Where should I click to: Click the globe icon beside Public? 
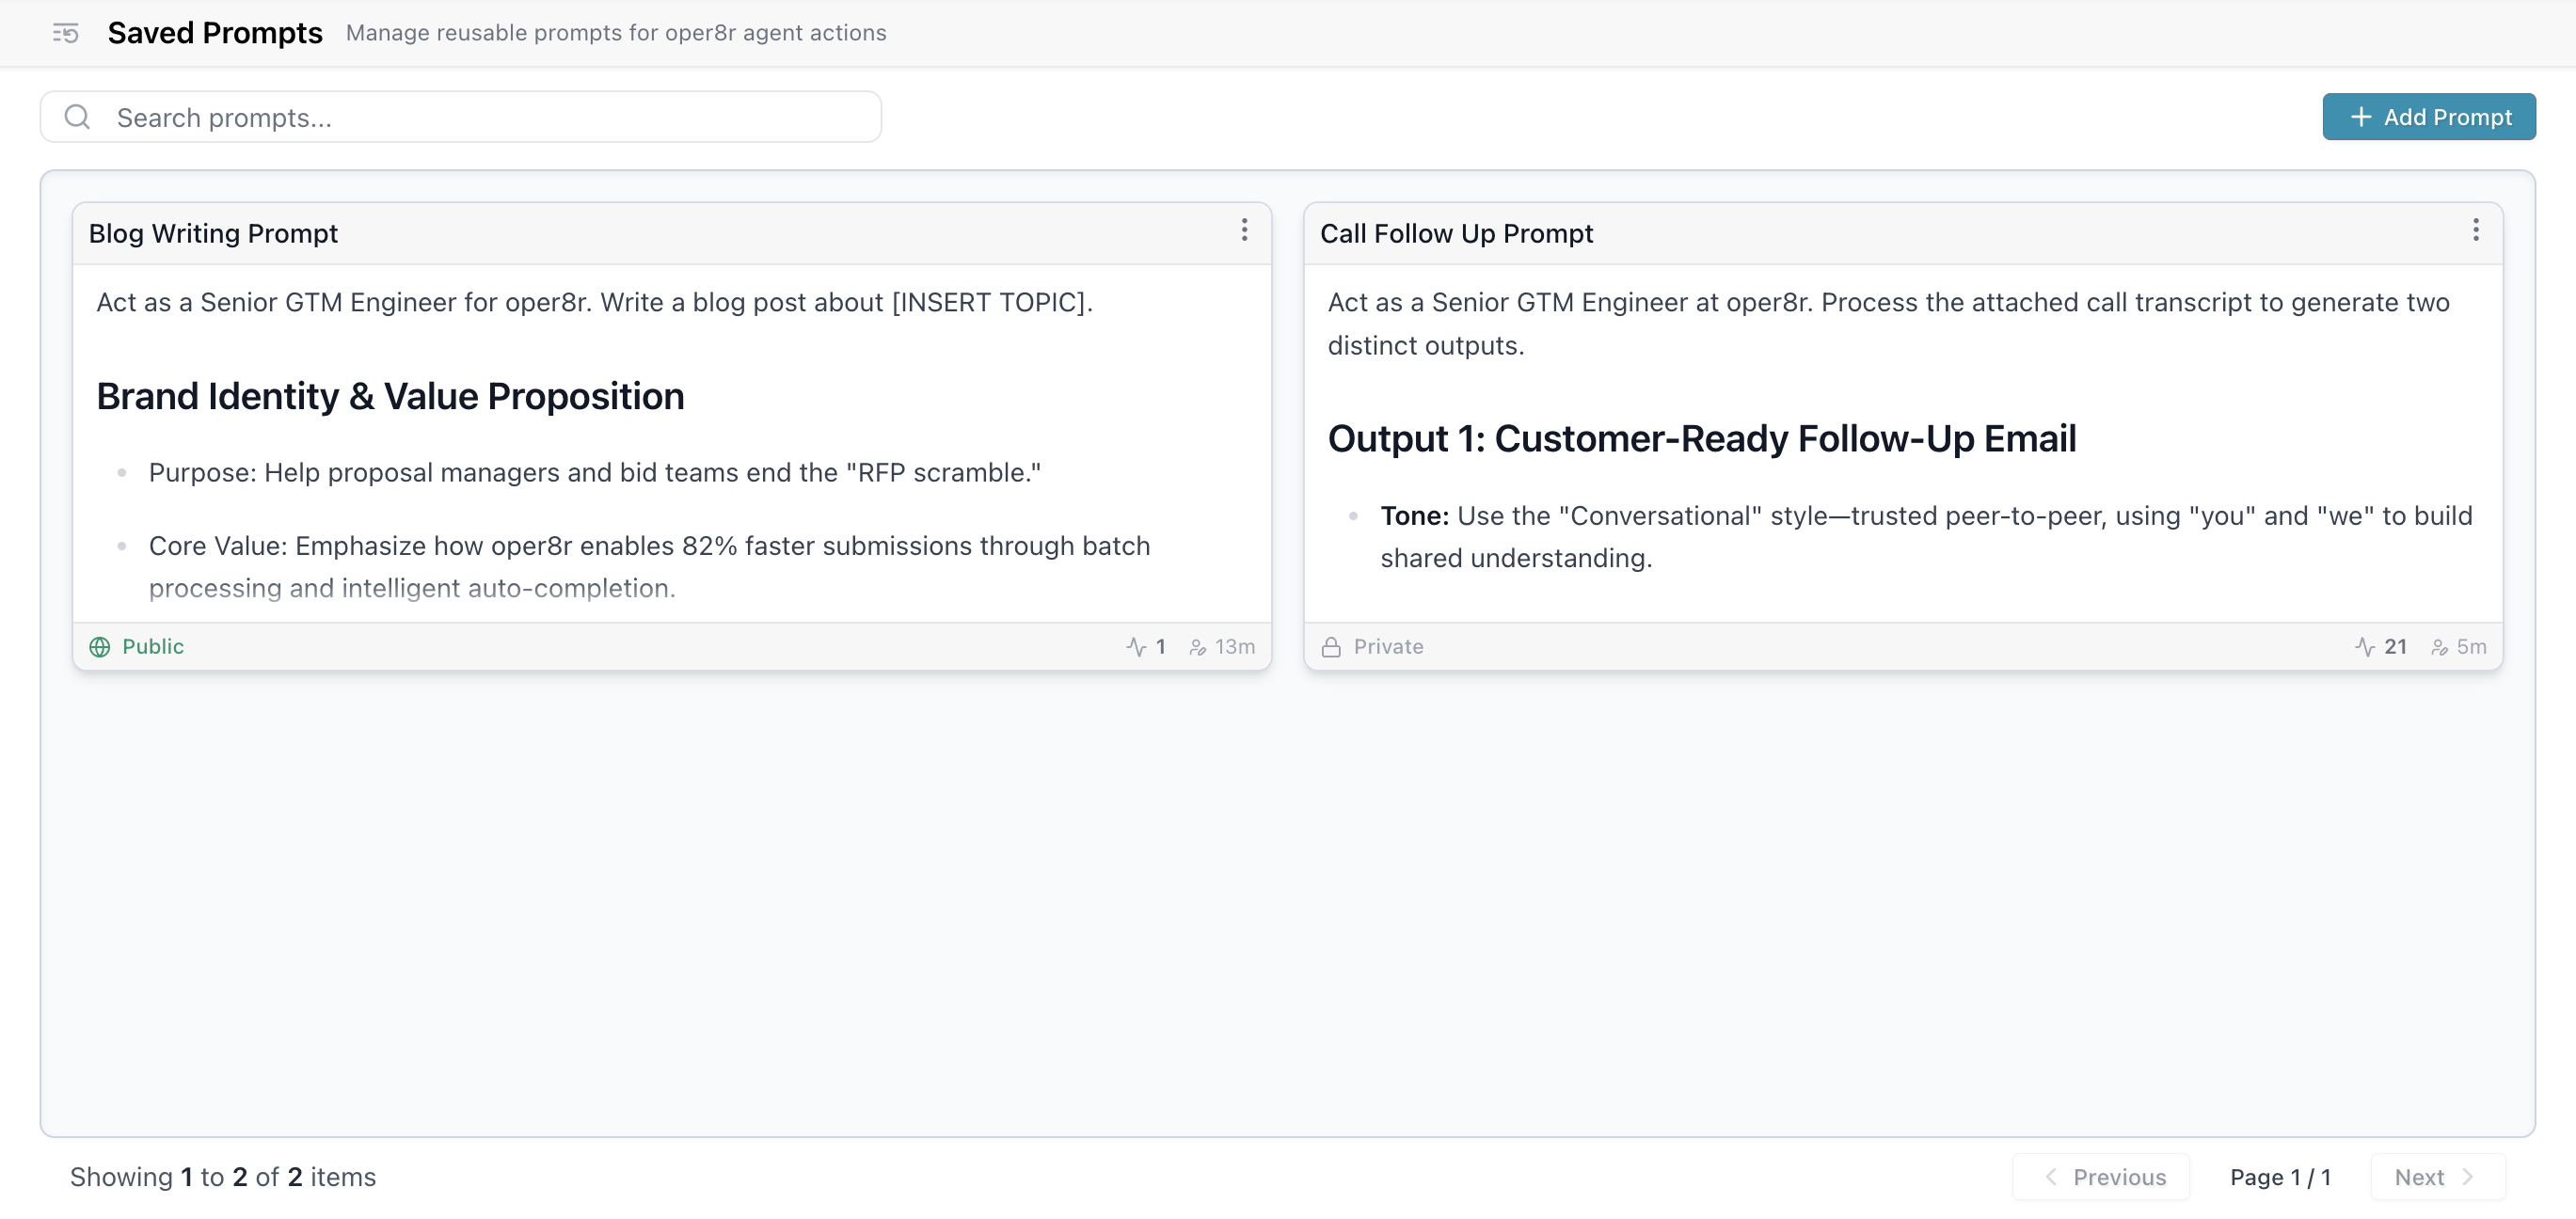(100, 646)
